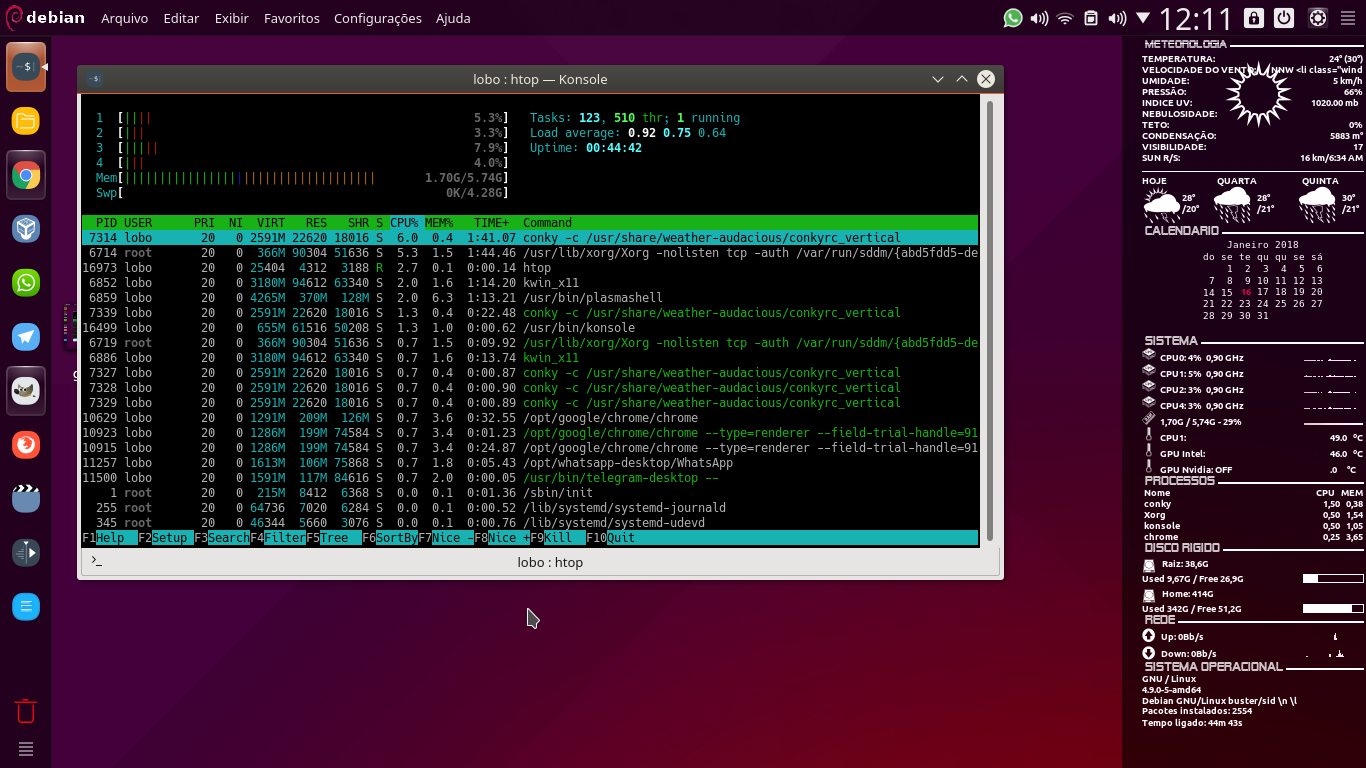This screenshot has width=1366, height=768.
Task: Open the Exibir menu
Action: (x=231, y=18)
